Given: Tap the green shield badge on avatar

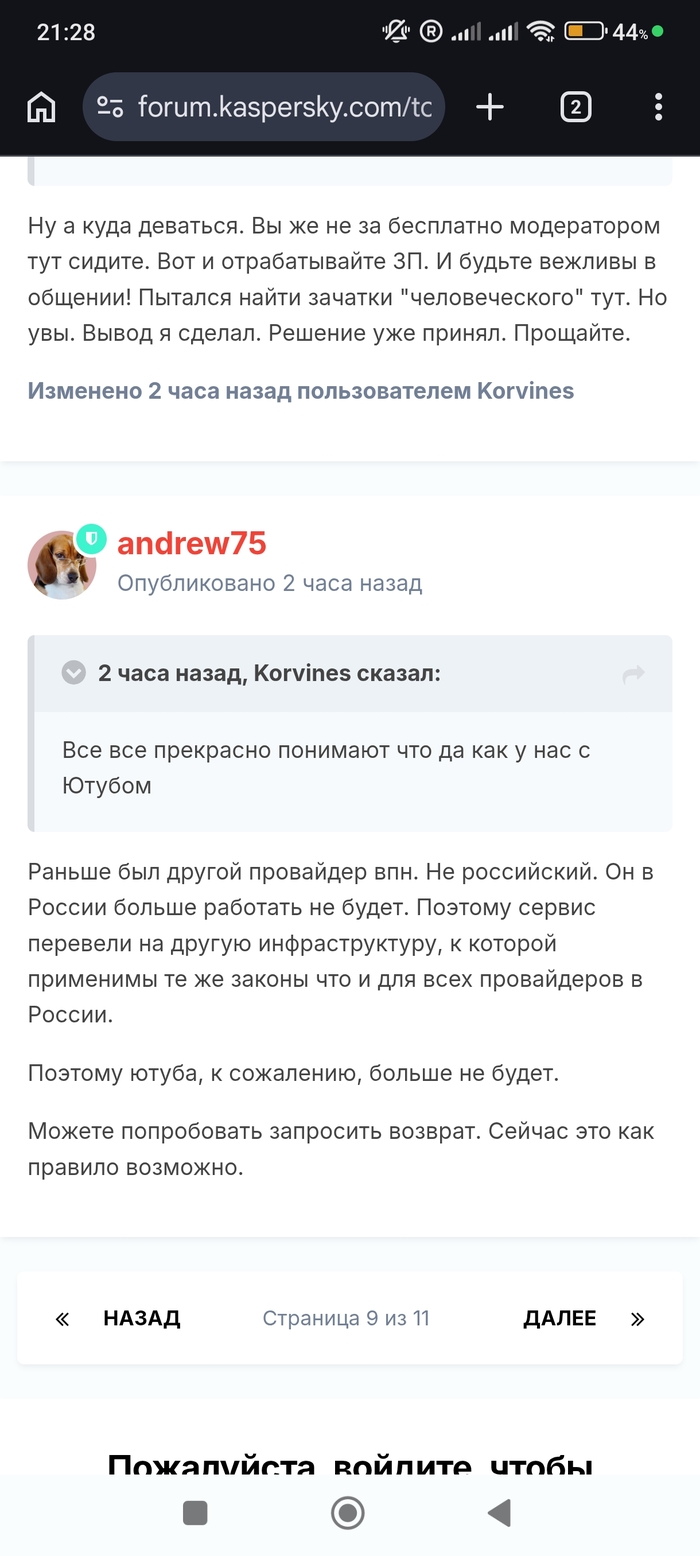Looking at the screenshot, I should click(91, 540).
